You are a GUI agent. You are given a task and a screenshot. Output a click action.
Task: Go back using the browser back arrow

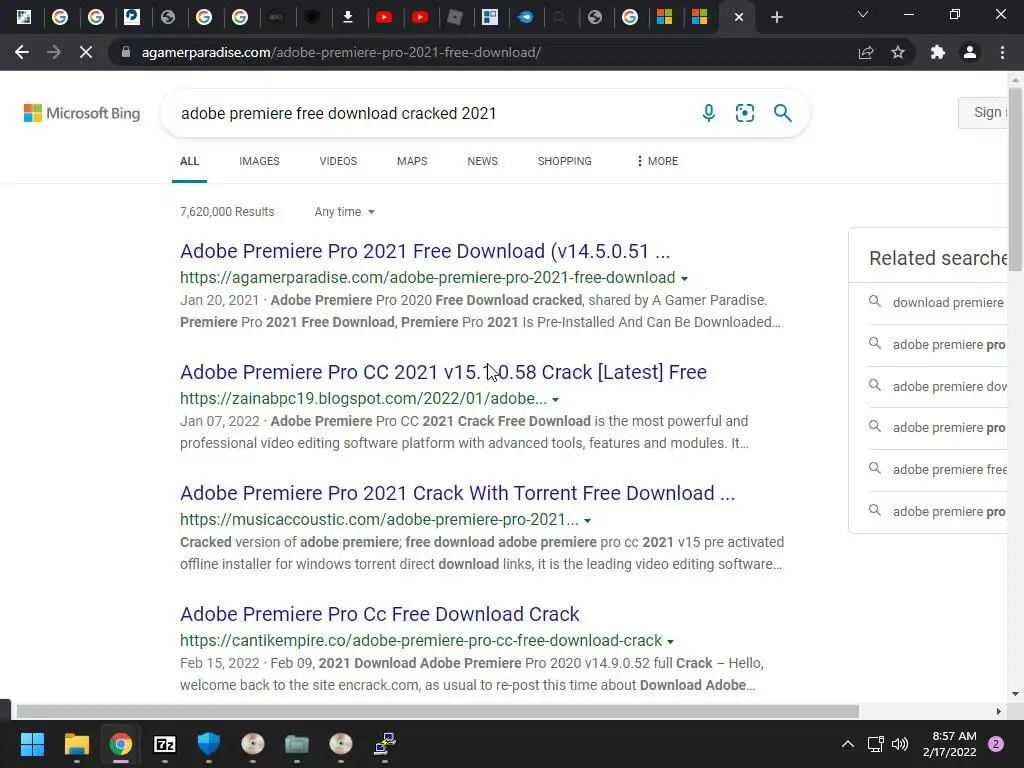[22, 52]
